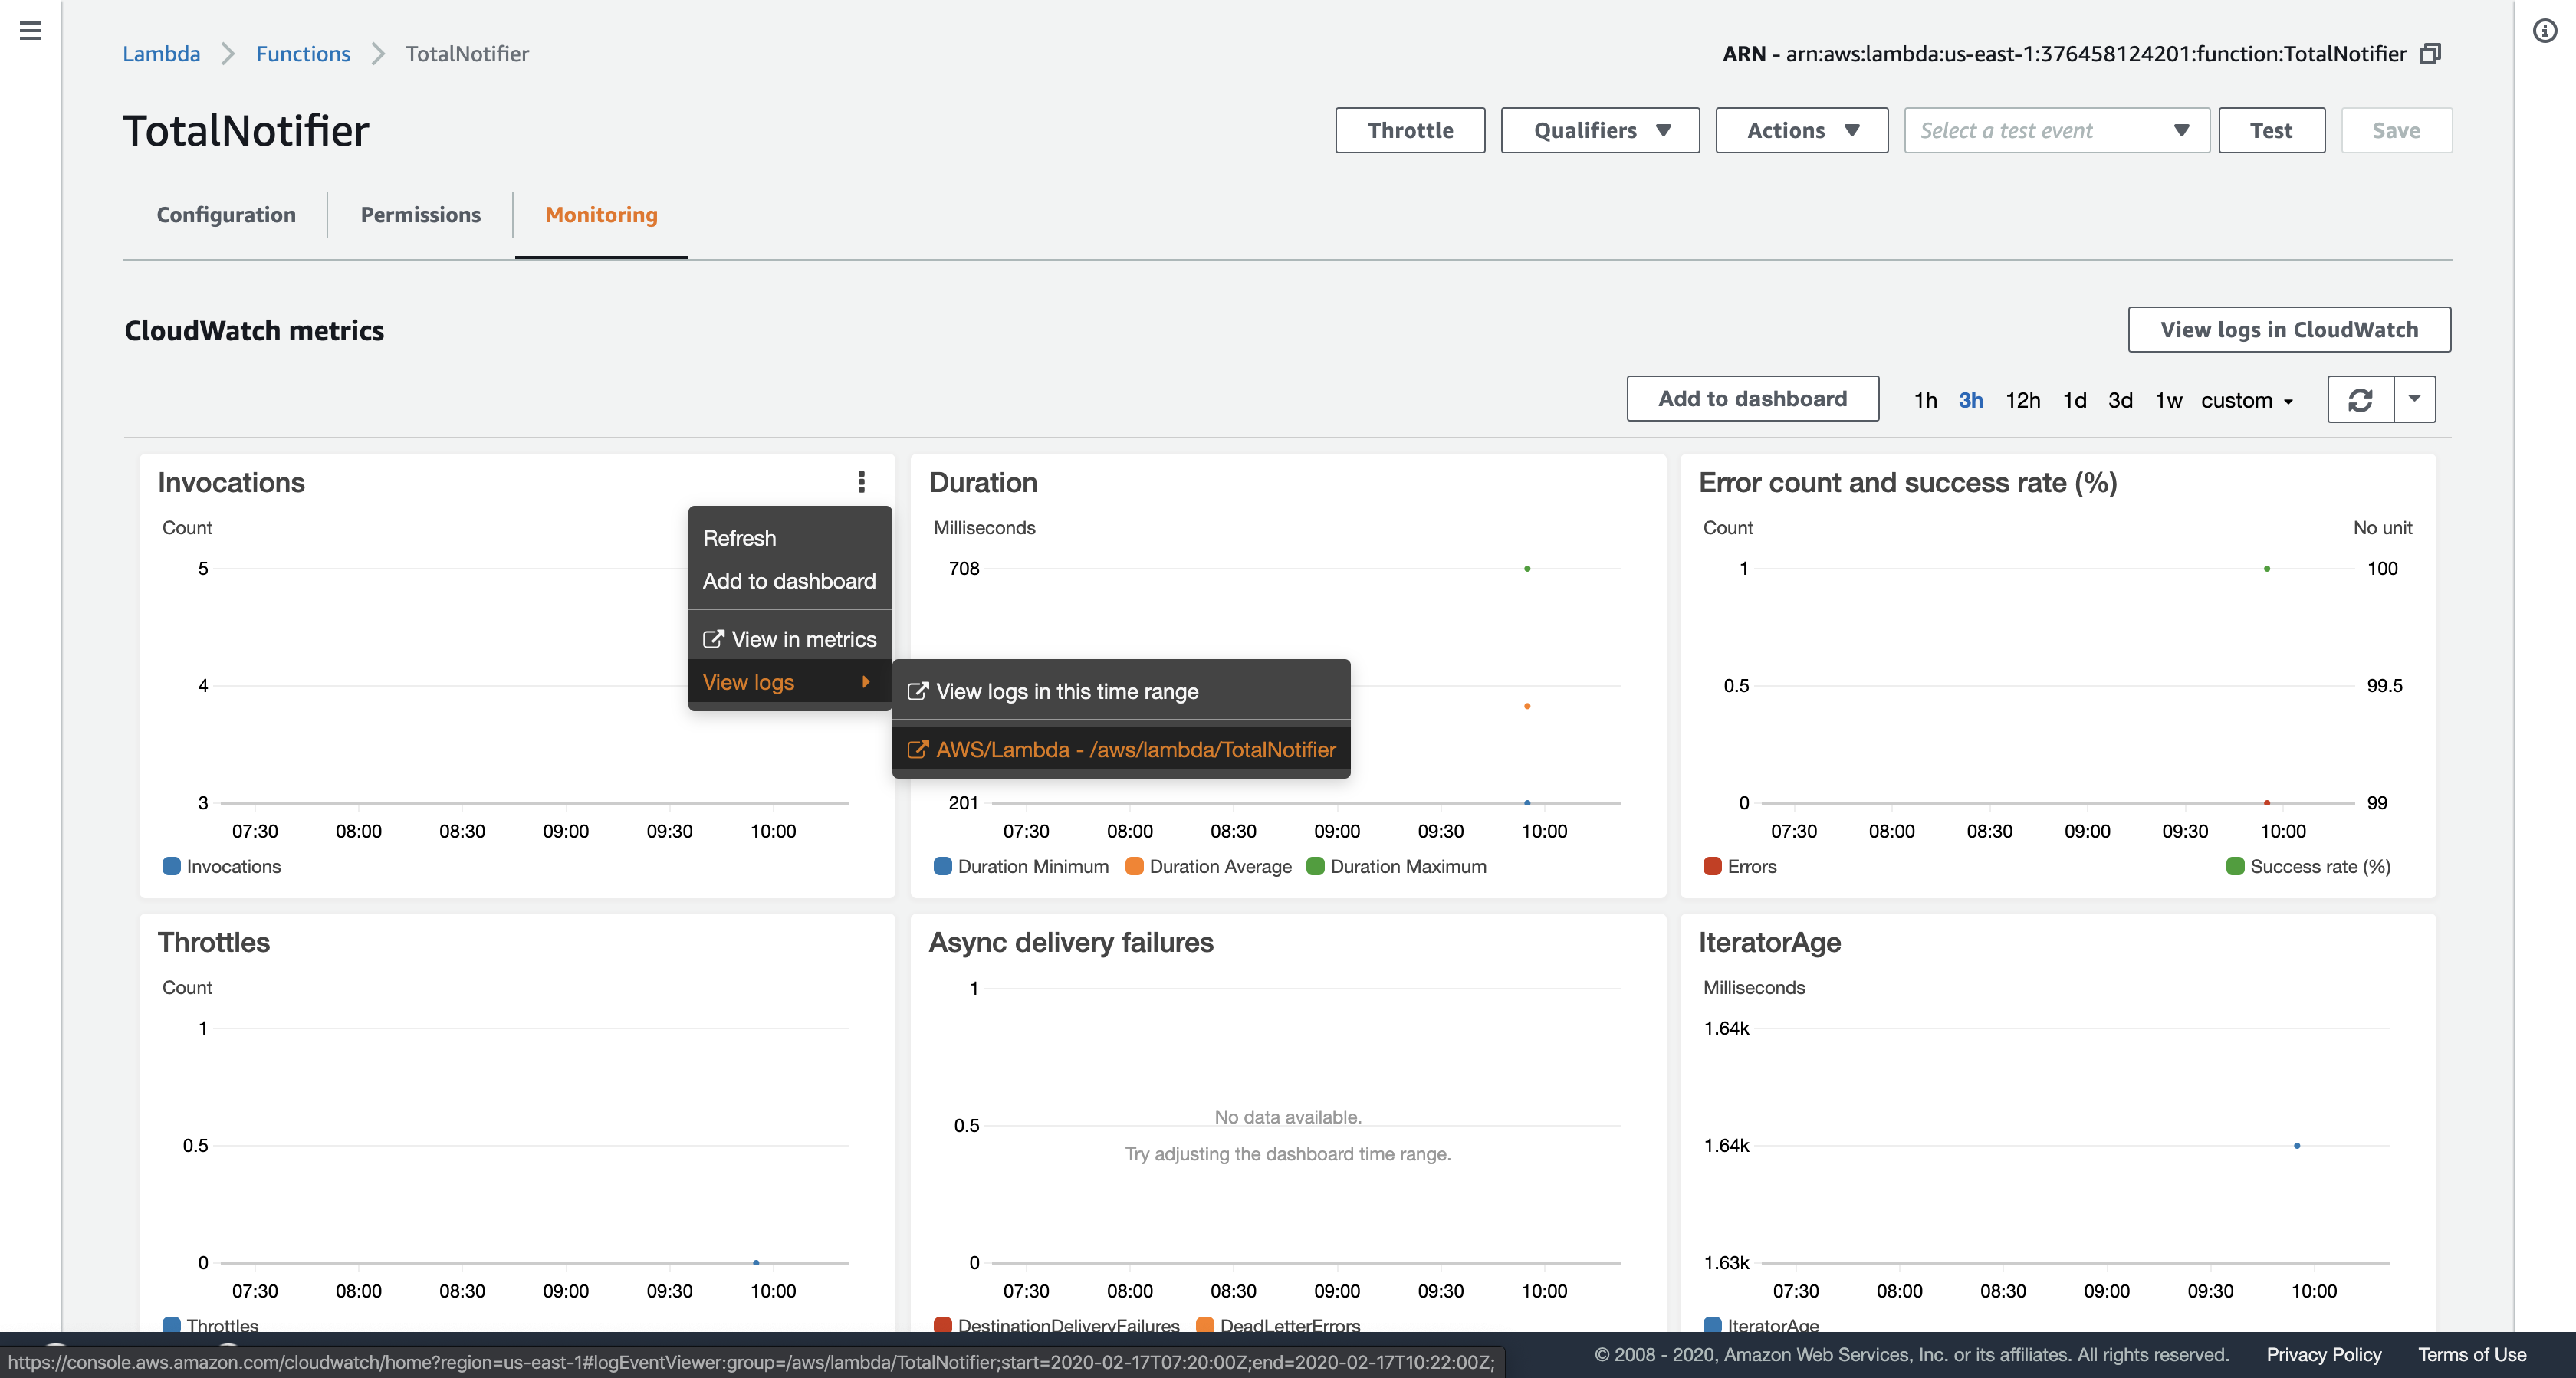Click the refresh metrics icon
The image size is (2576, 1378).
click(2360, 400)
